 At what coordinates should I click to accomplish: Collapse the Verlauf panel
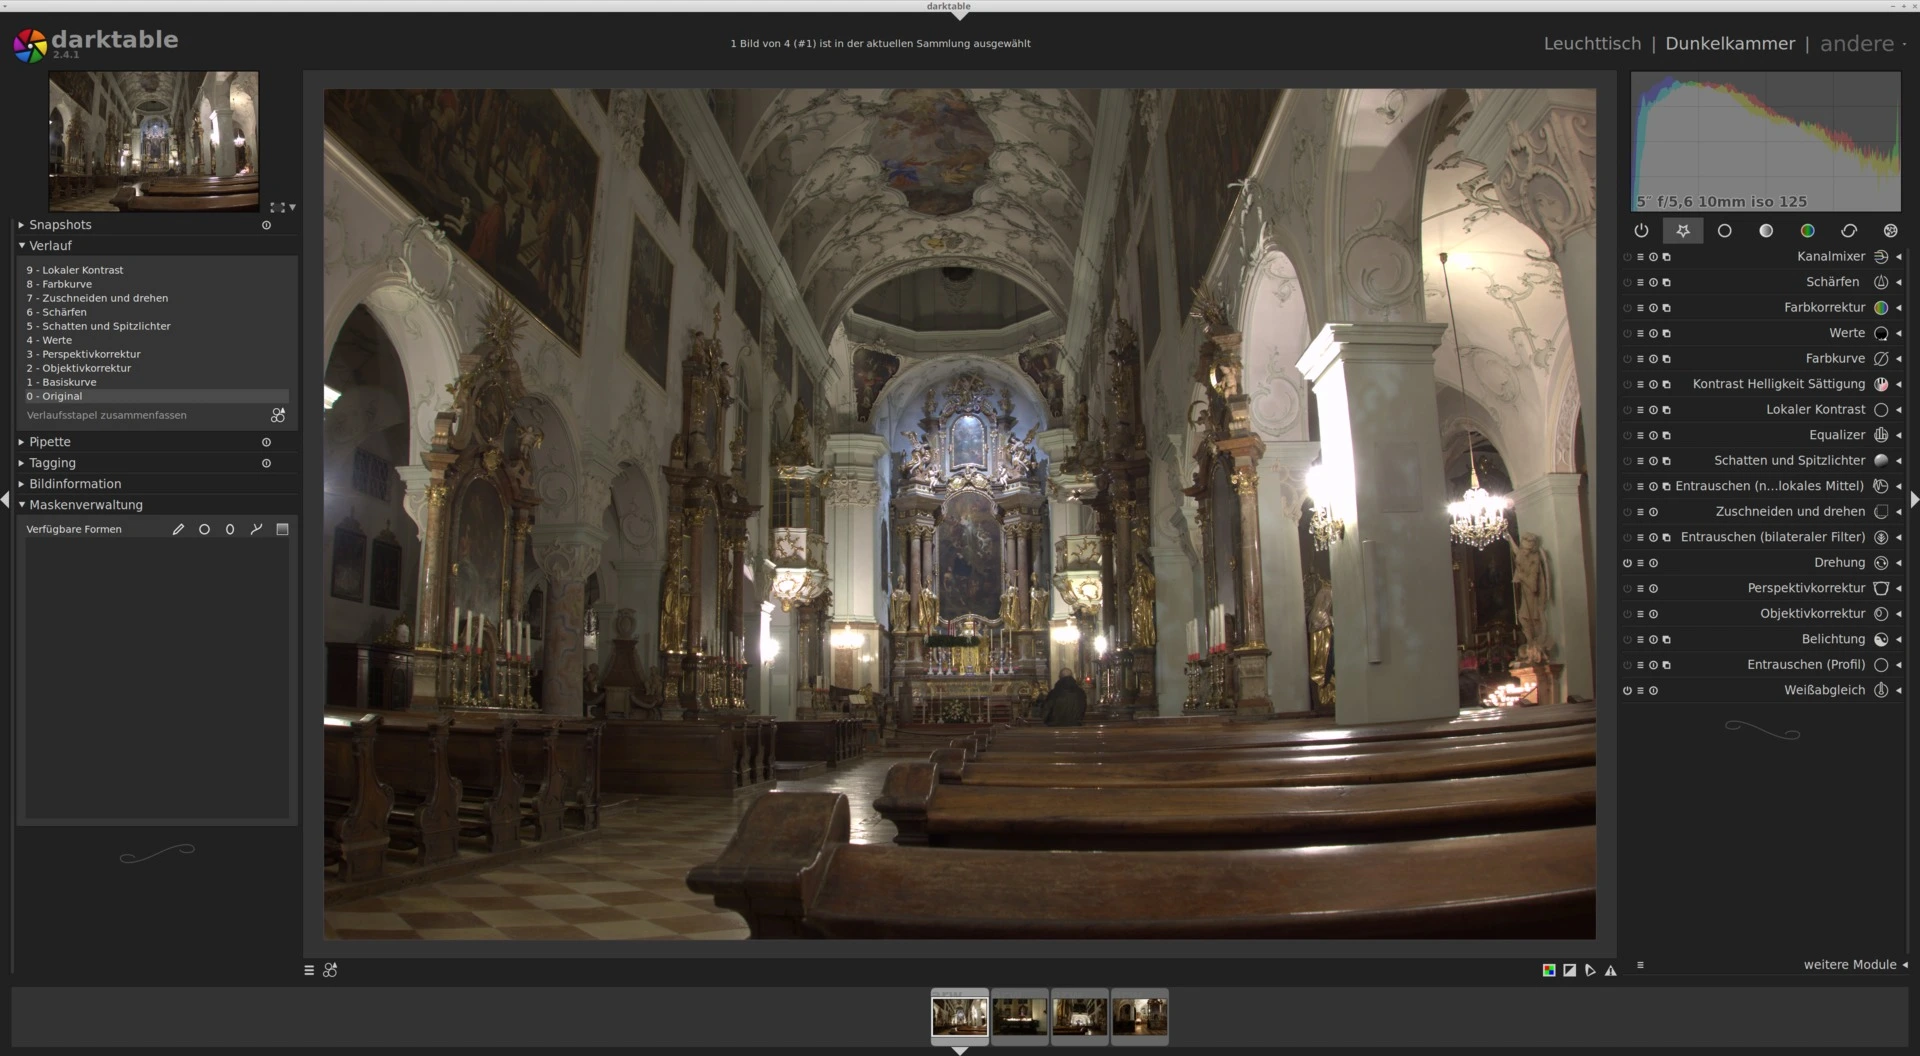coord(50,246)
